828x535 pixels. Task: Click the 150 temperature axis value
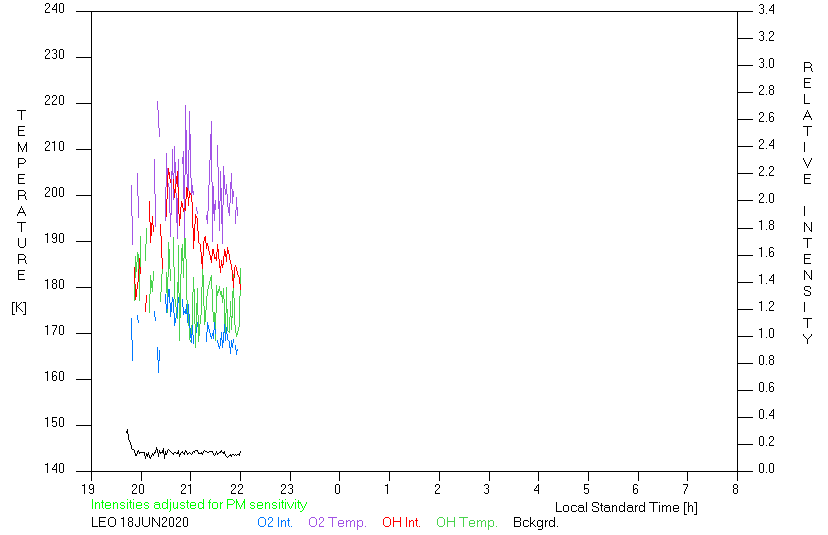click(x=54, y=423)
